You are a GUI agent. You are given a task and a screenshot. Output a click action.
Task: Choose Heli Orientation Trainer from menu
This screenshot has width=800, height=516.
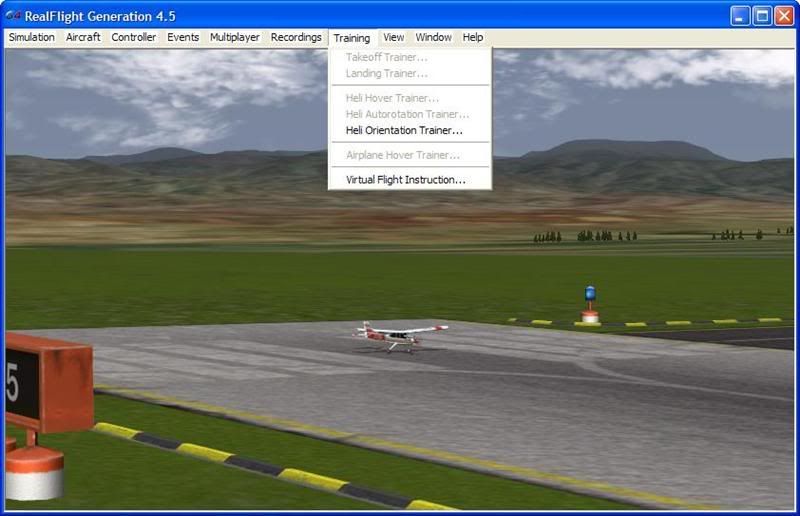(410, 131)
